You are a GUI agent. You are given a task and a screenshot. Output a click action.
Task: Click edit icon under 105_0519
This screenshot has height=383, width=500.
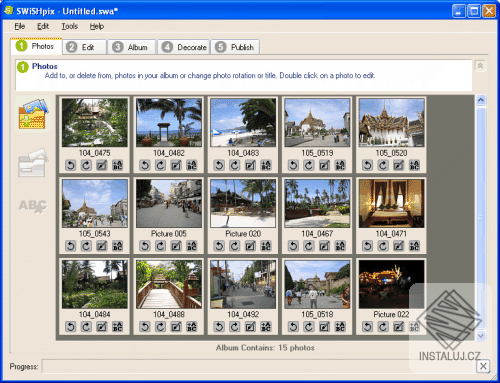point(325,165)
